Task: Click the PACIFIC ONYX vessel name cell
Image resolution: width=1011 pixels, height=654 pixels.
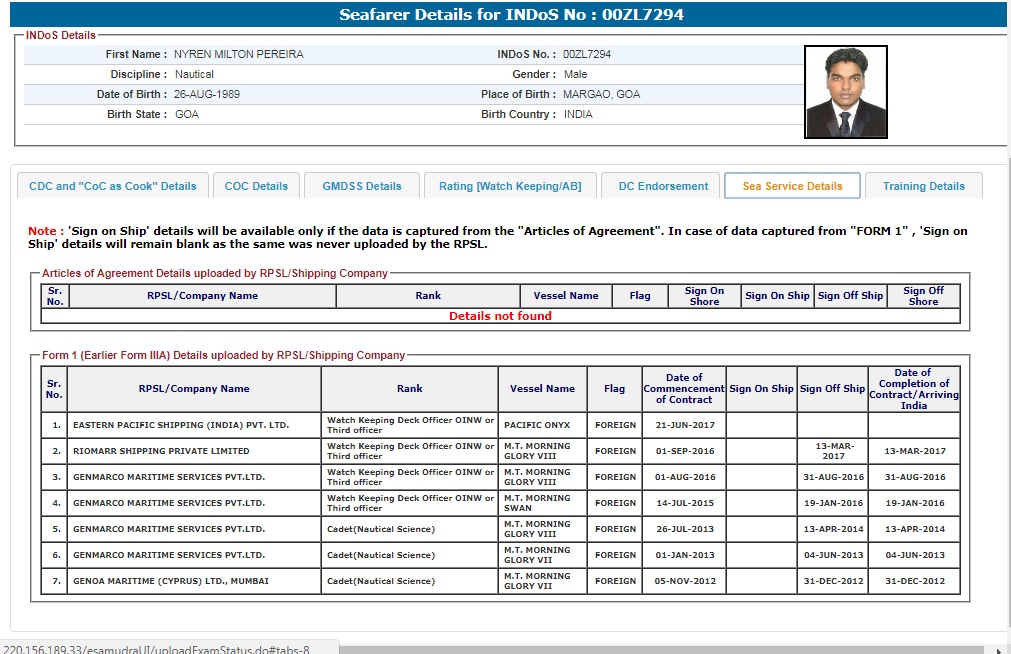Action: click(537, 425)
